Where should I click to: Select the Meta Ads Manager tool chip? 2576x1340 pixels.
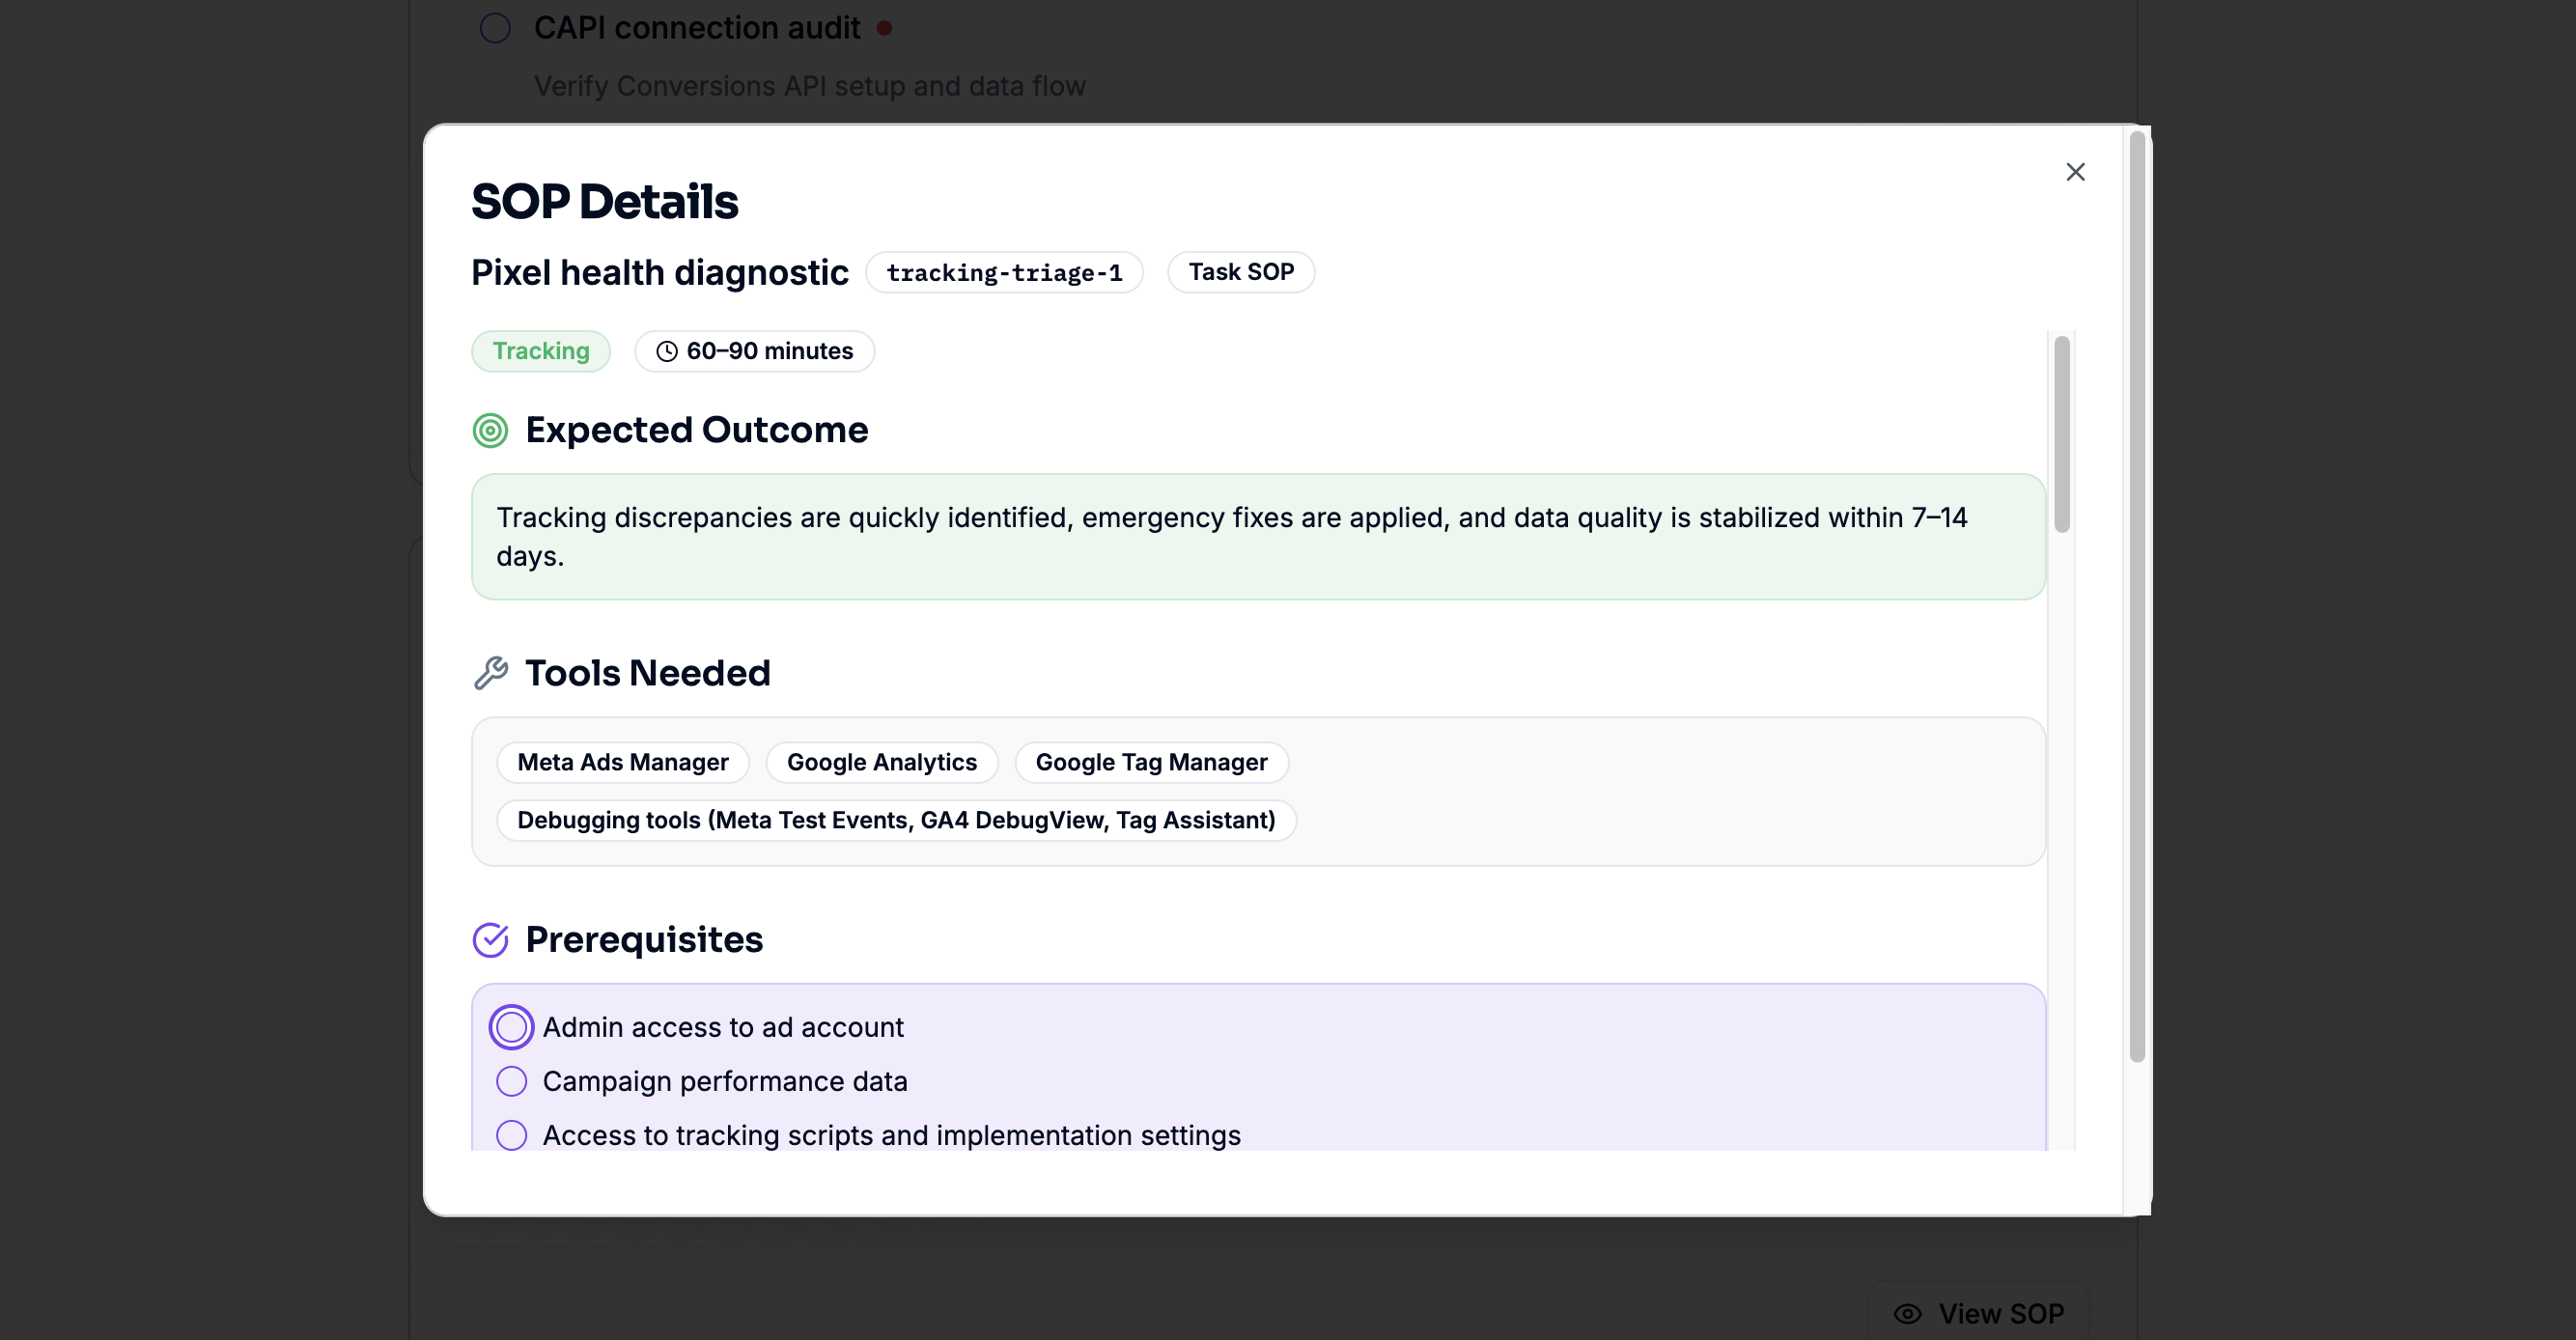(622, 762)
